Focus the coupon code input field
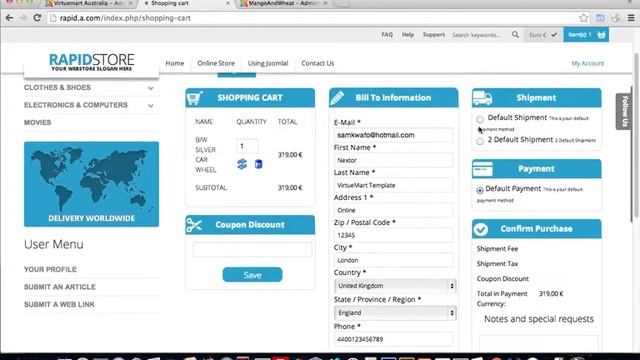The width and height of the screenshot is (640, 360). [252, 249]
